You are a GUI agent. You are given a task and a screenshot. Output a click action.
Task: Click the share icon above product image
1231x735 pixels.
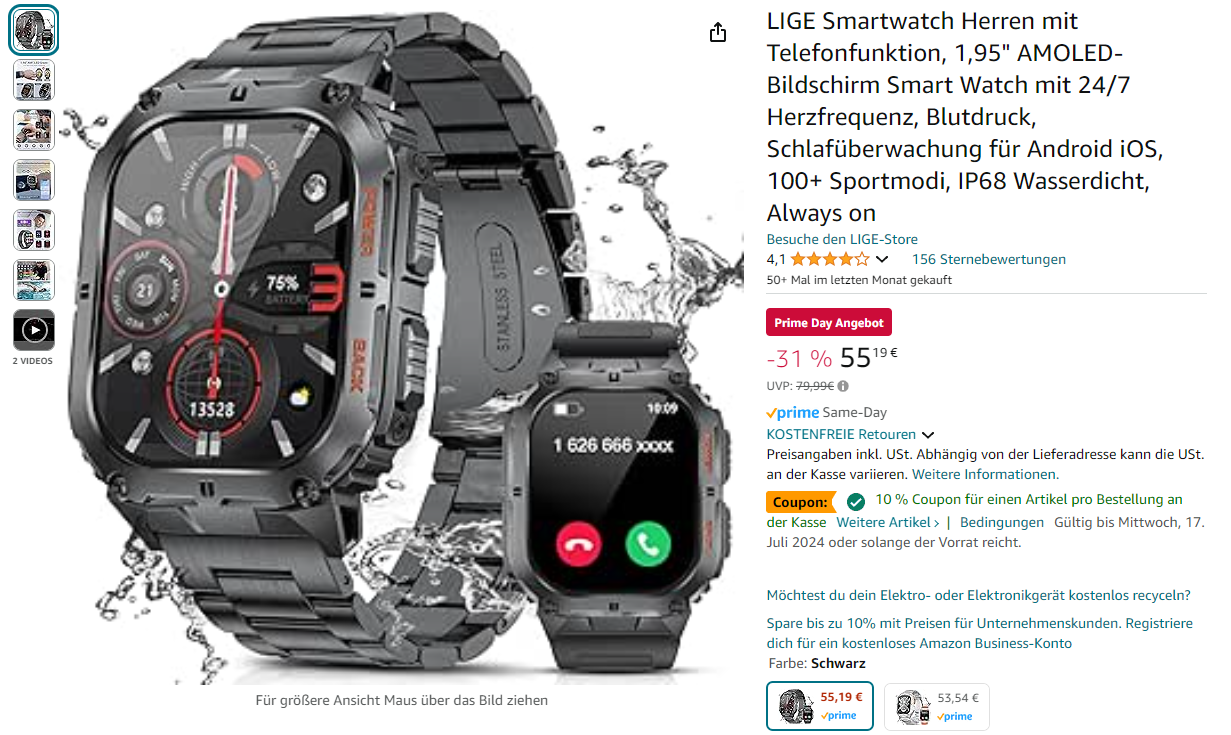click(717, 33)
